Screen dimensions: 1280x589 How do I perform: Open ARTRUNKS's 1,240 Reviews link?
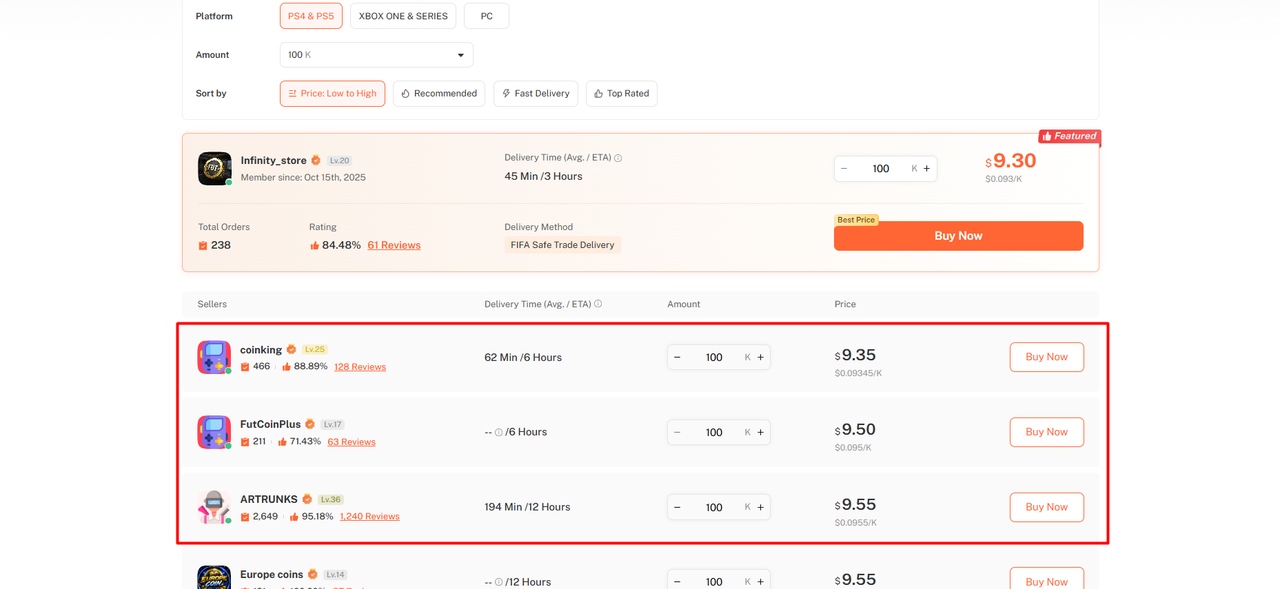pyautogui.click(x=369, y=517)
